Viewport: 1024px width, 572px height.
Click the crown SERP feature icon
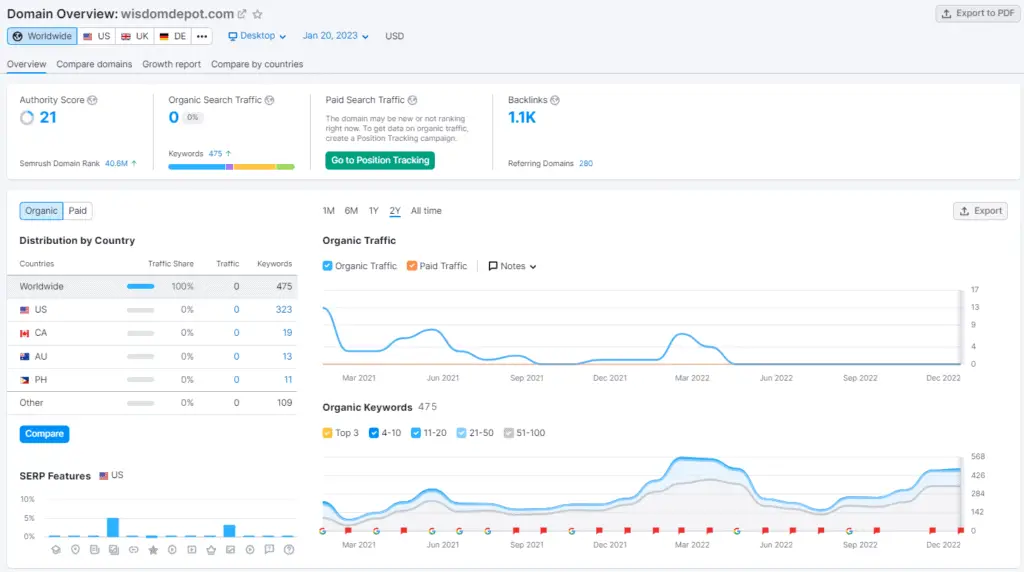pos(211,550)
